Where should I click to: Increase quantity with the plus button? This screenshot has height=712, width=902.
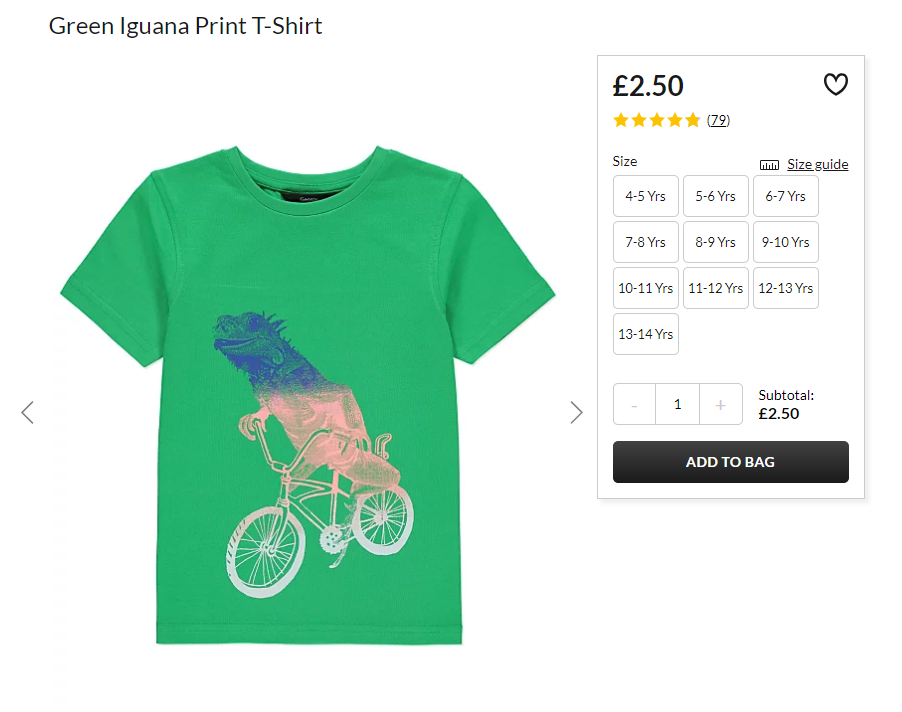[x=721, y=404]
